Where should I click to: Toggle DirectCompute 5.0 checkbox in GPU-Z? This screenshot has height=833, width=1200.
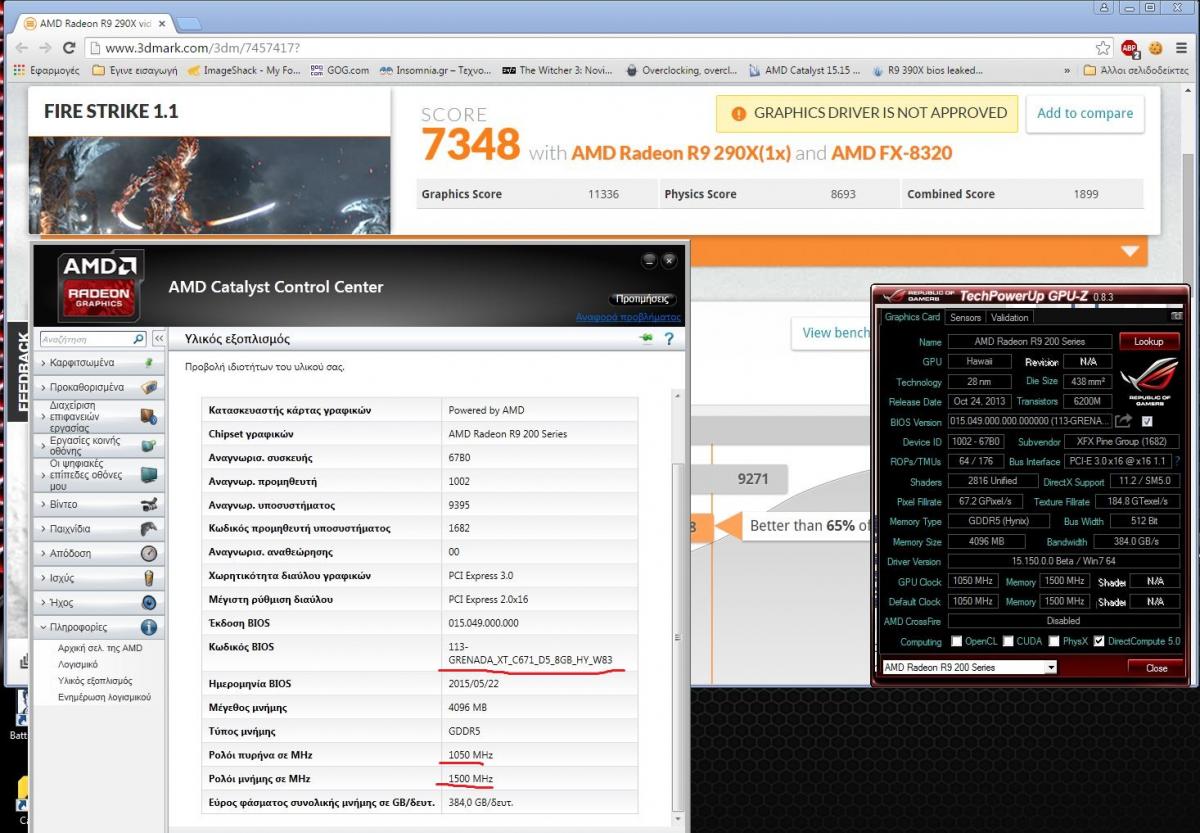pyautogui.click(x=1100, y=641)
